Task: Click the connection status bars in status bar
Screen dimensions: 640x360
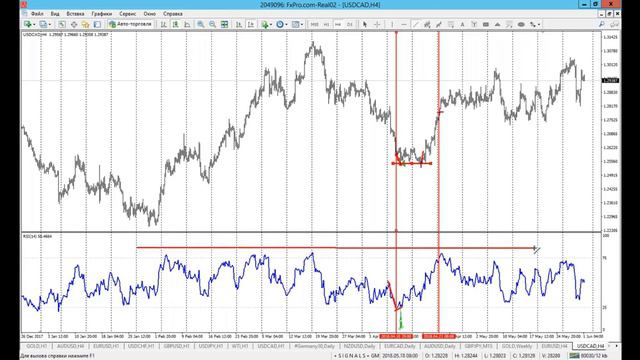Action: [x=574, y=356]
